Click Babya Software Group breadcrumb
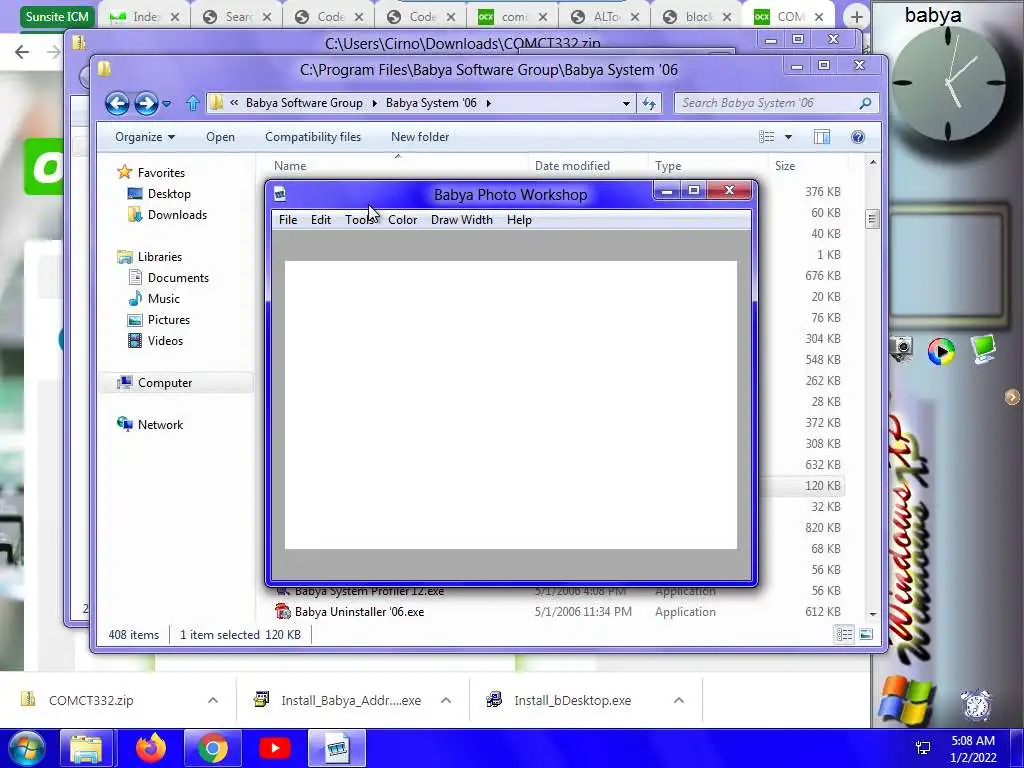1024x768 pixels. (304, 103)
